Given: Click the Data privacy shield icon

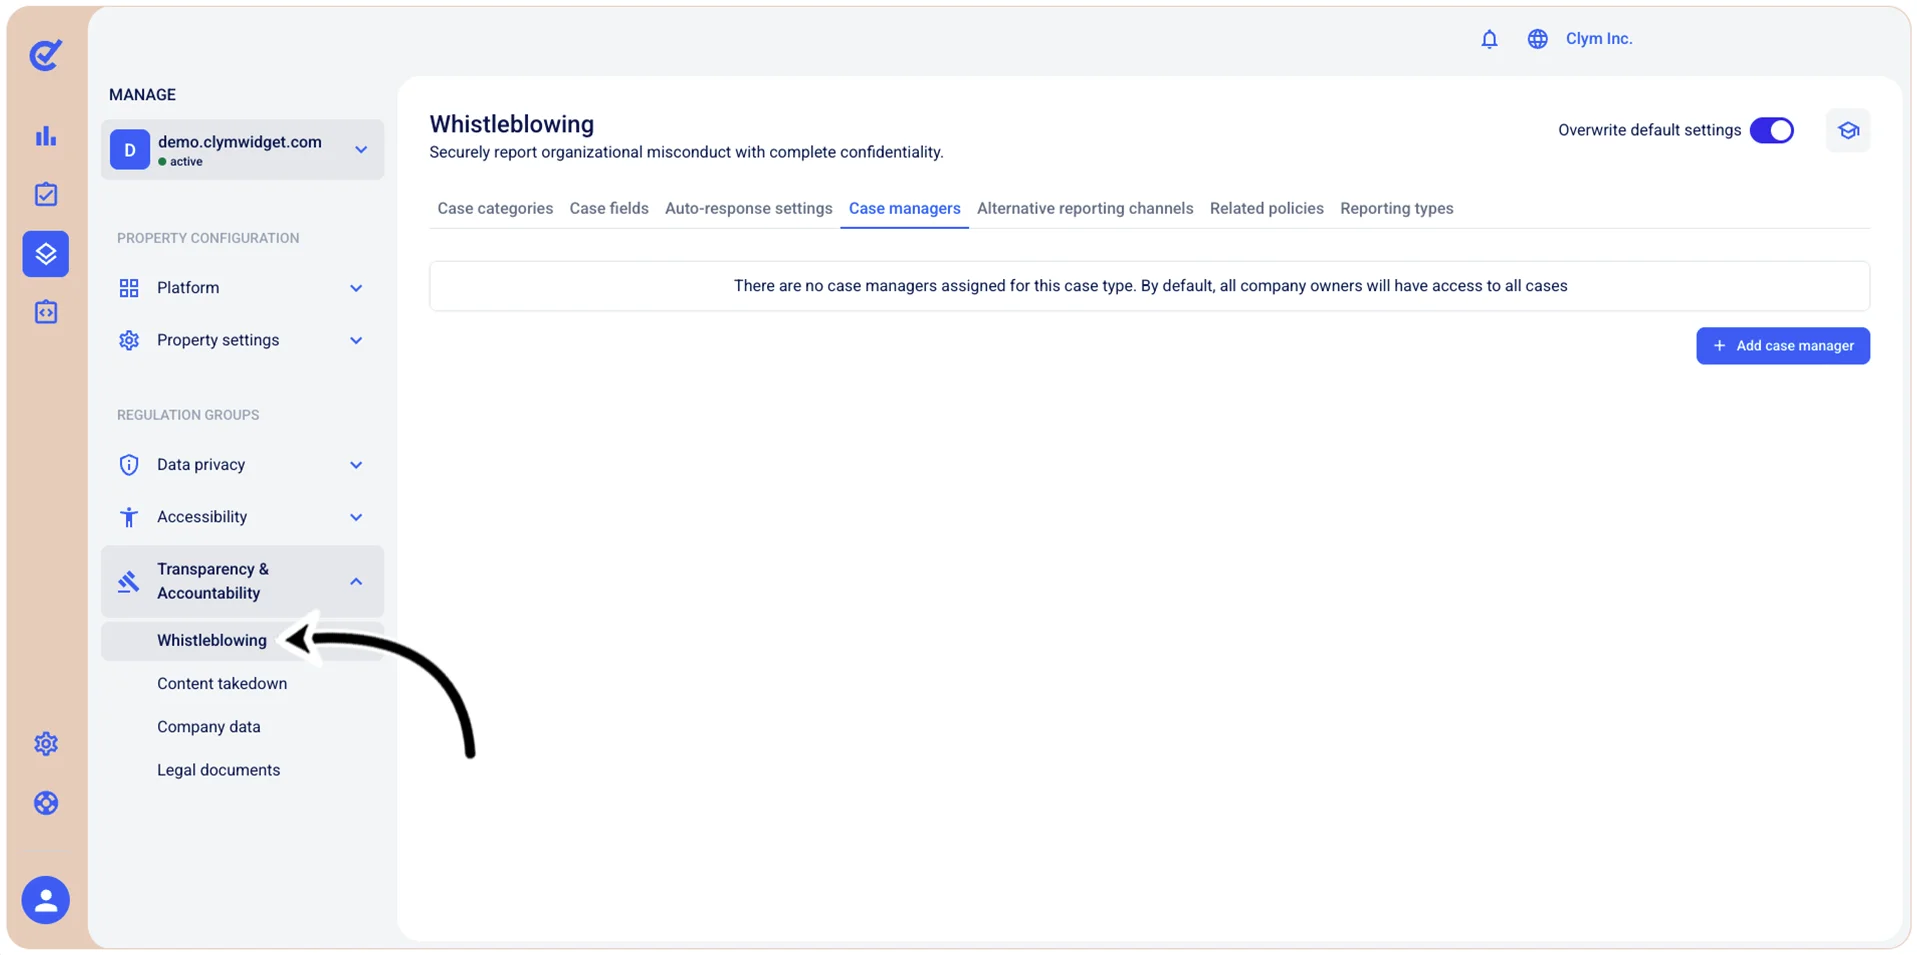Looking at the screenshot, I should tap(129, 465).
